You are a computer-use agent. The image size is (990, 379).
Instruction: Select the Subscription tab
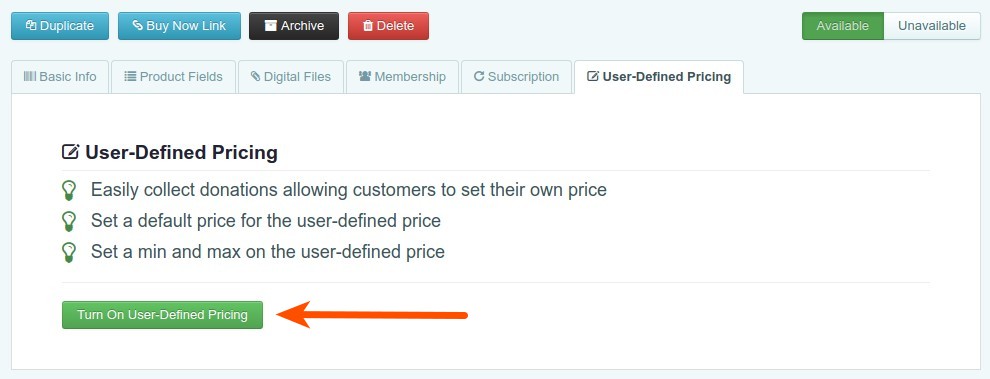tap(516, 77)
